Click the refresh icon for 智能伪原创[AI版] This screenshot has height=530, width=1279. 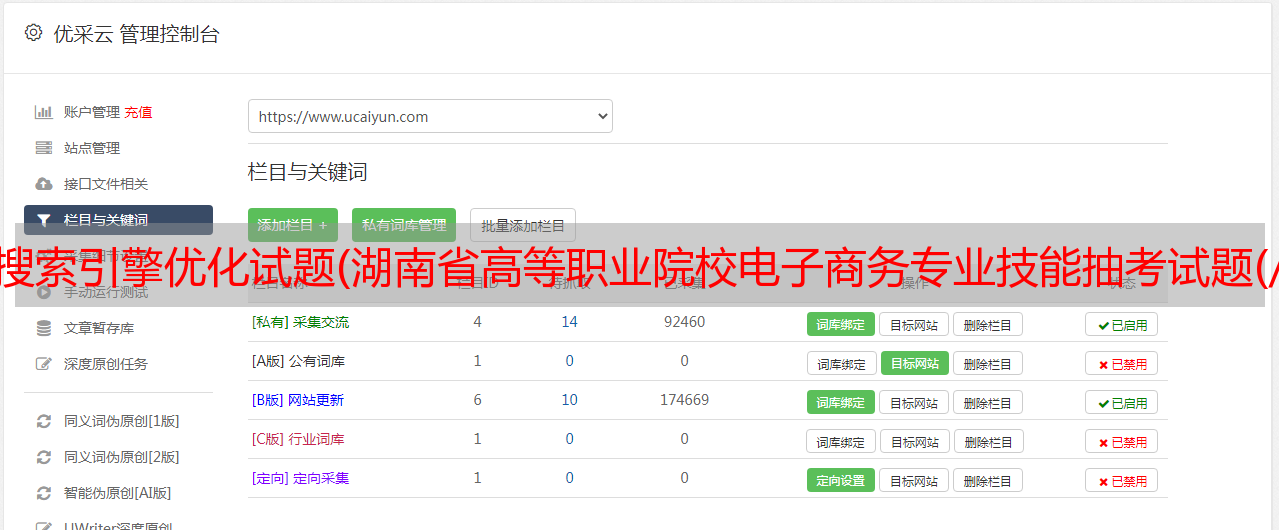tap(44, 493)
